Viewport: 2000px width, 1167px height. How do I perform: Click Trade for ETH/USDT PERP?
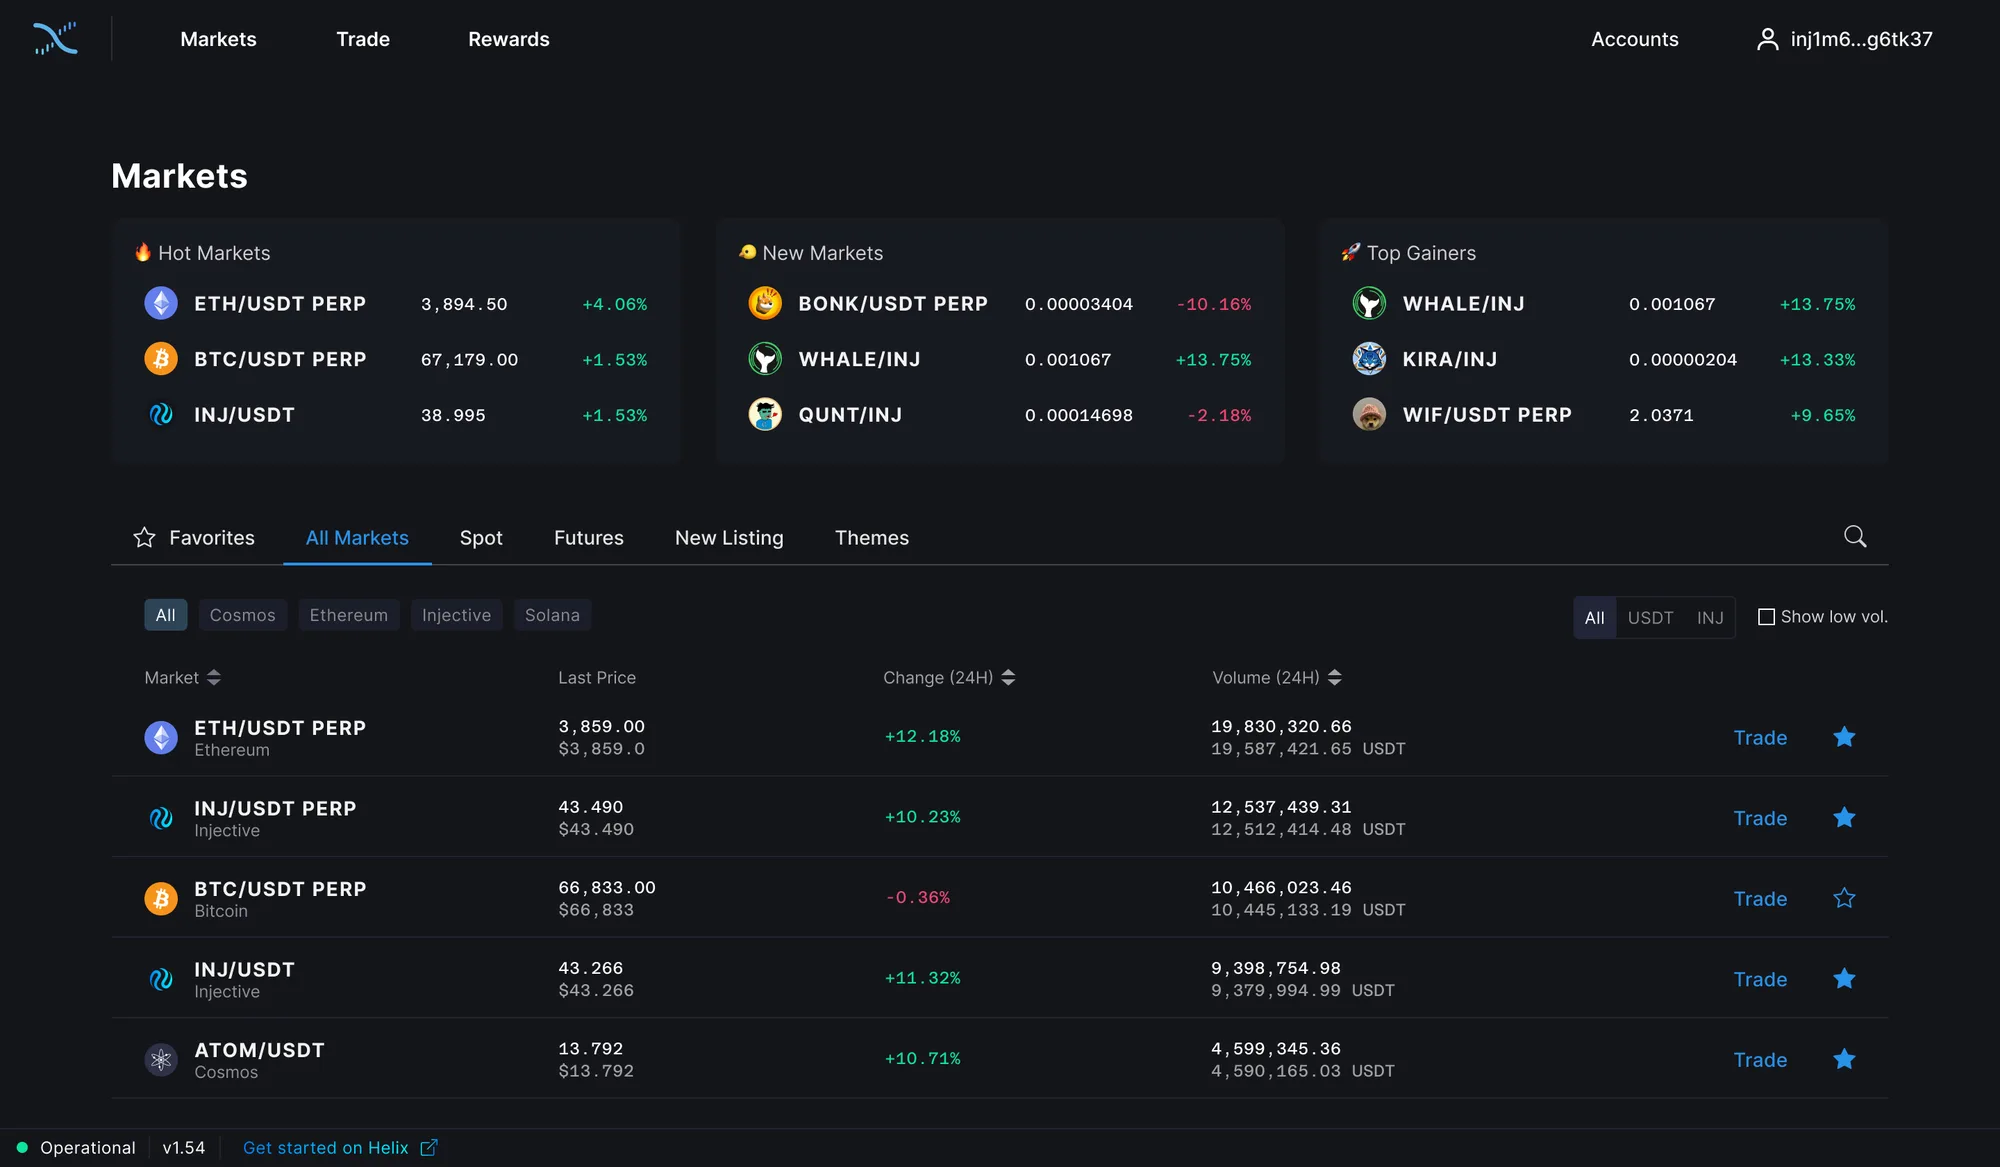click(x=1760, y=738)
